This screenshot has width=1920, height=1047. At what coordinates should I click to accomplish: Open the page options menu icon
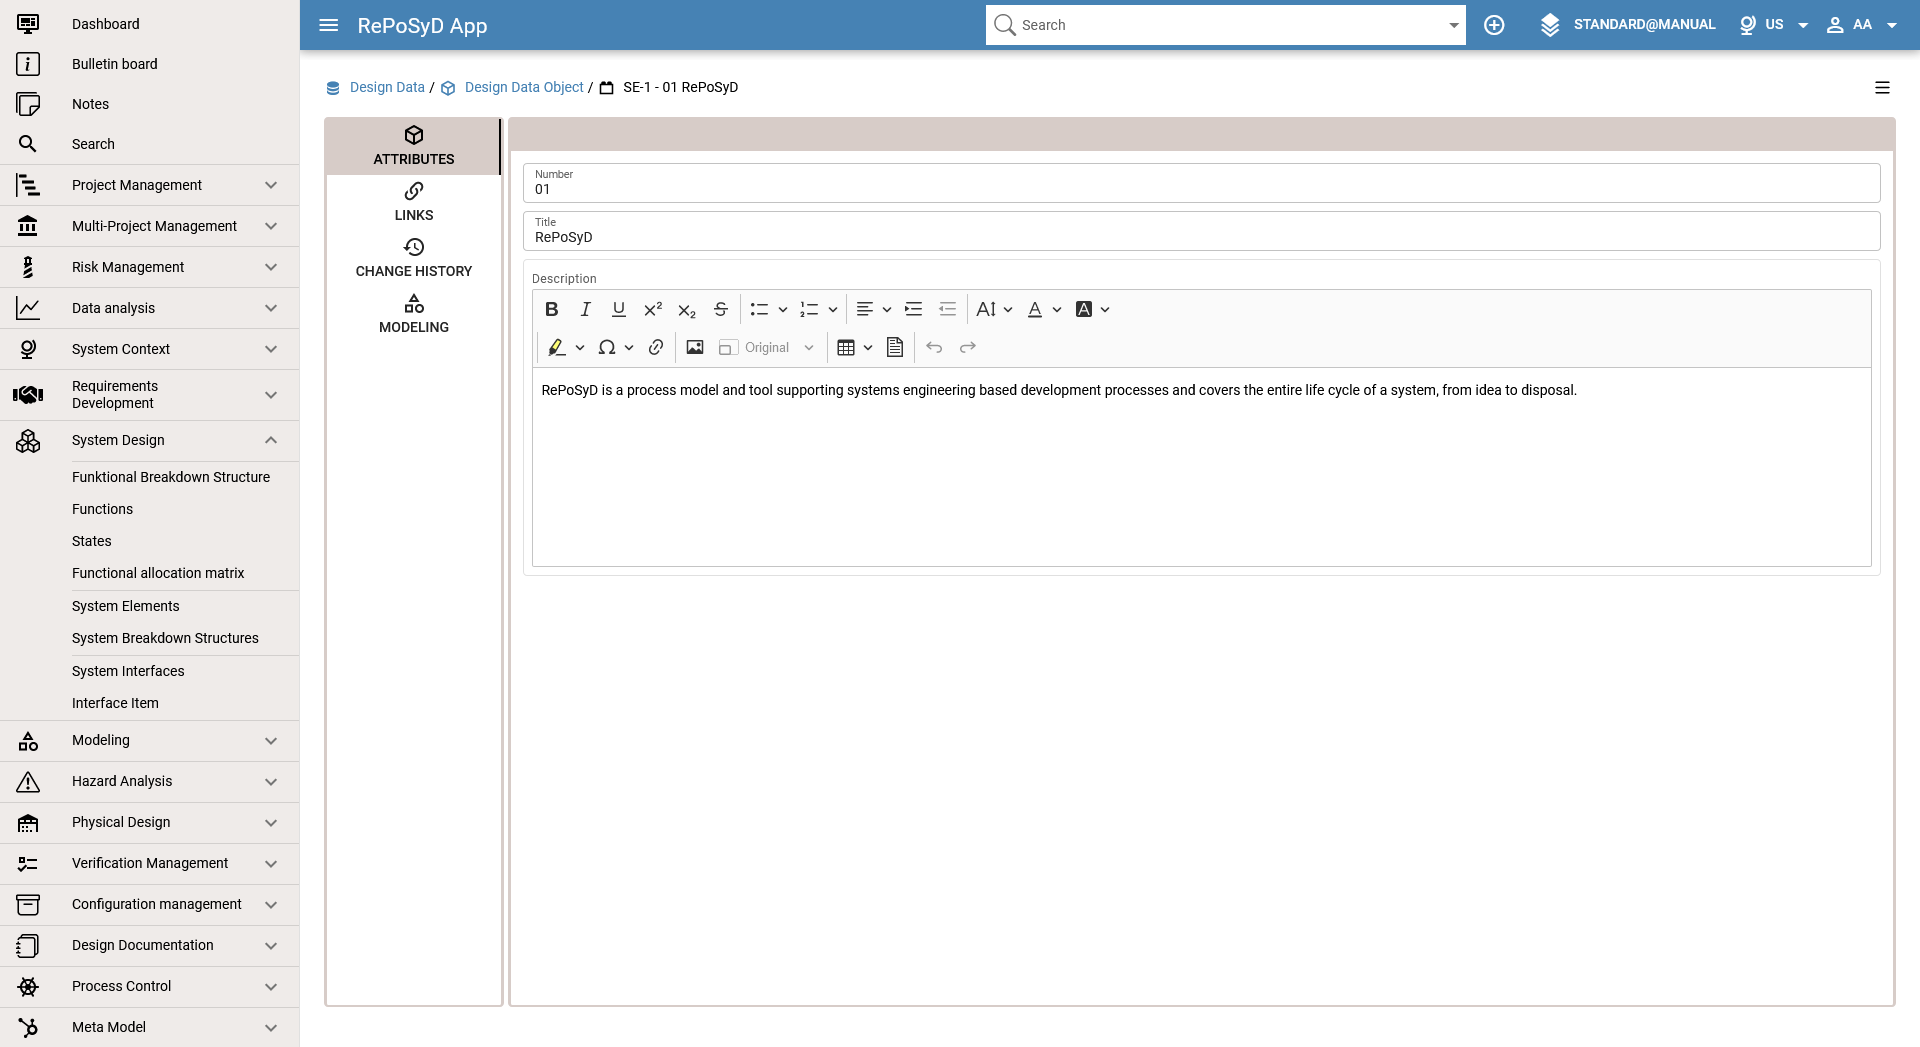pyautogui.click(x=1882, y=88)
